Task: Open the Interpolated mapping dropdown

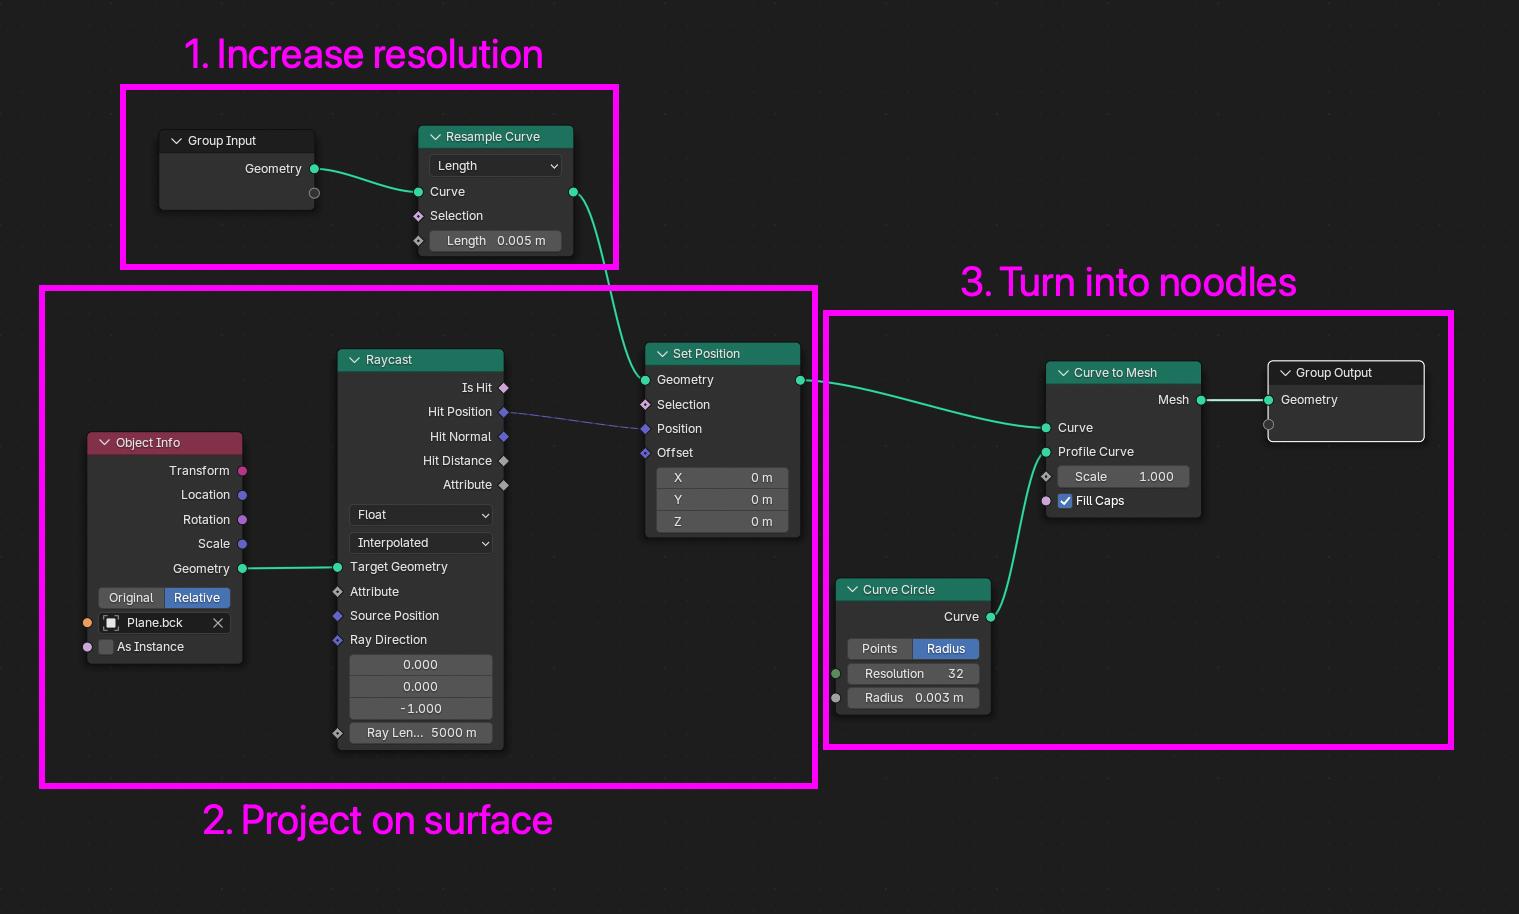Action: (x=420, y=543)
